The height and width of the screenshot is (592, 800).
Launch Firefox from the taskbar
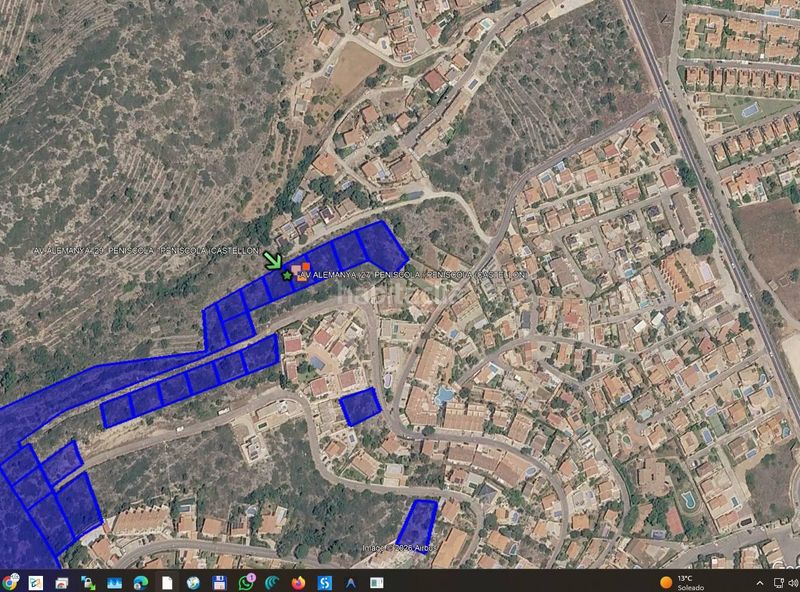(298, 583)
